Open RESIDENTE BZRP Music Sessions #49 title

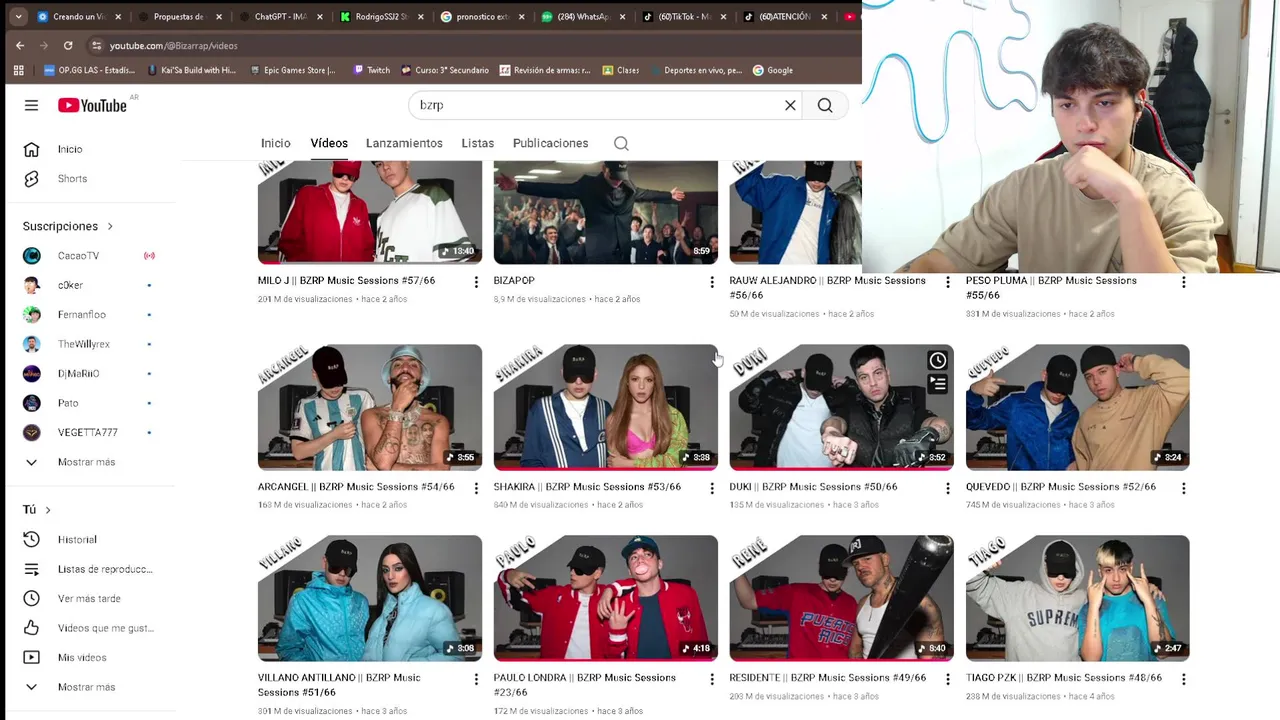(827, 678)
